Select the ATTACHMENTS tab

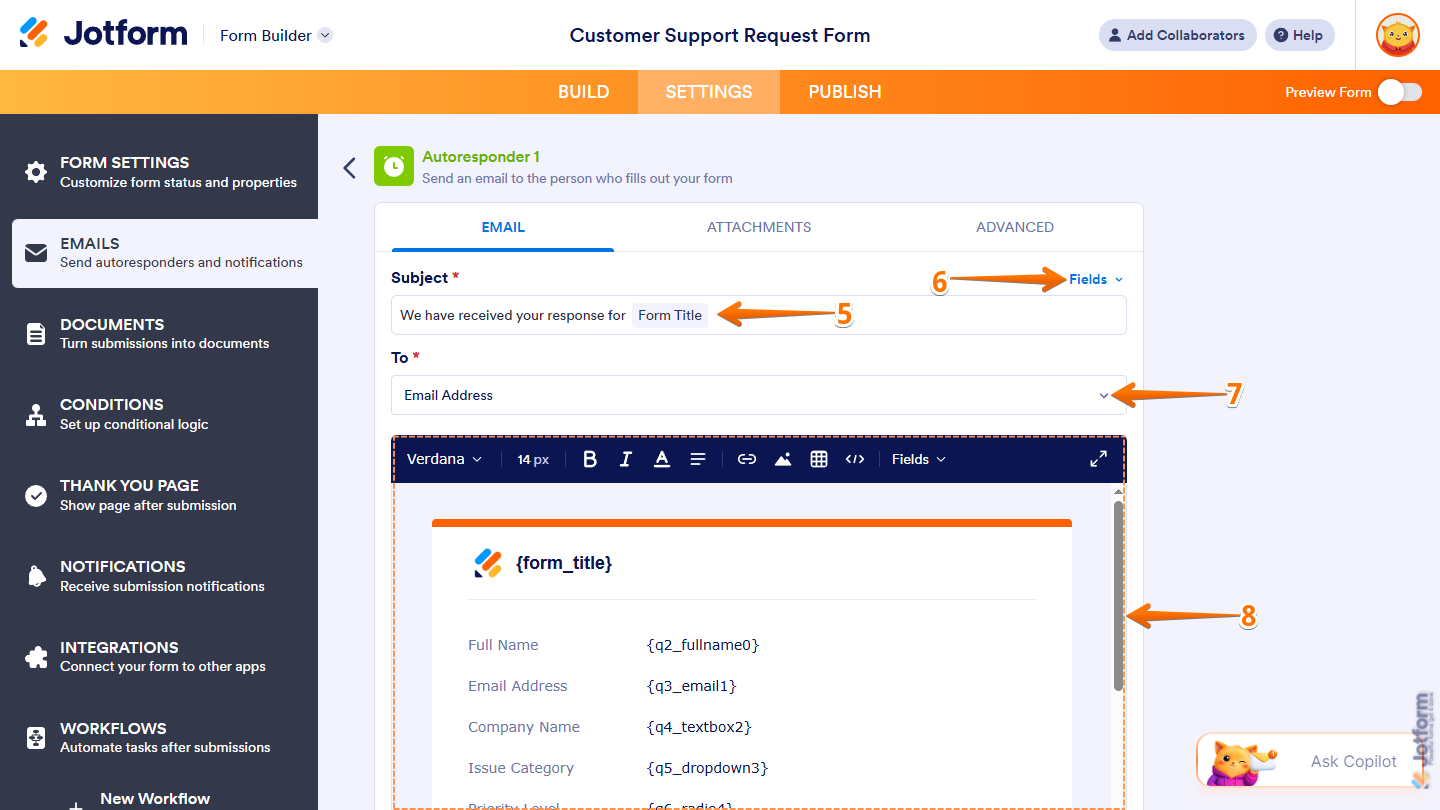tap(759, 227)
